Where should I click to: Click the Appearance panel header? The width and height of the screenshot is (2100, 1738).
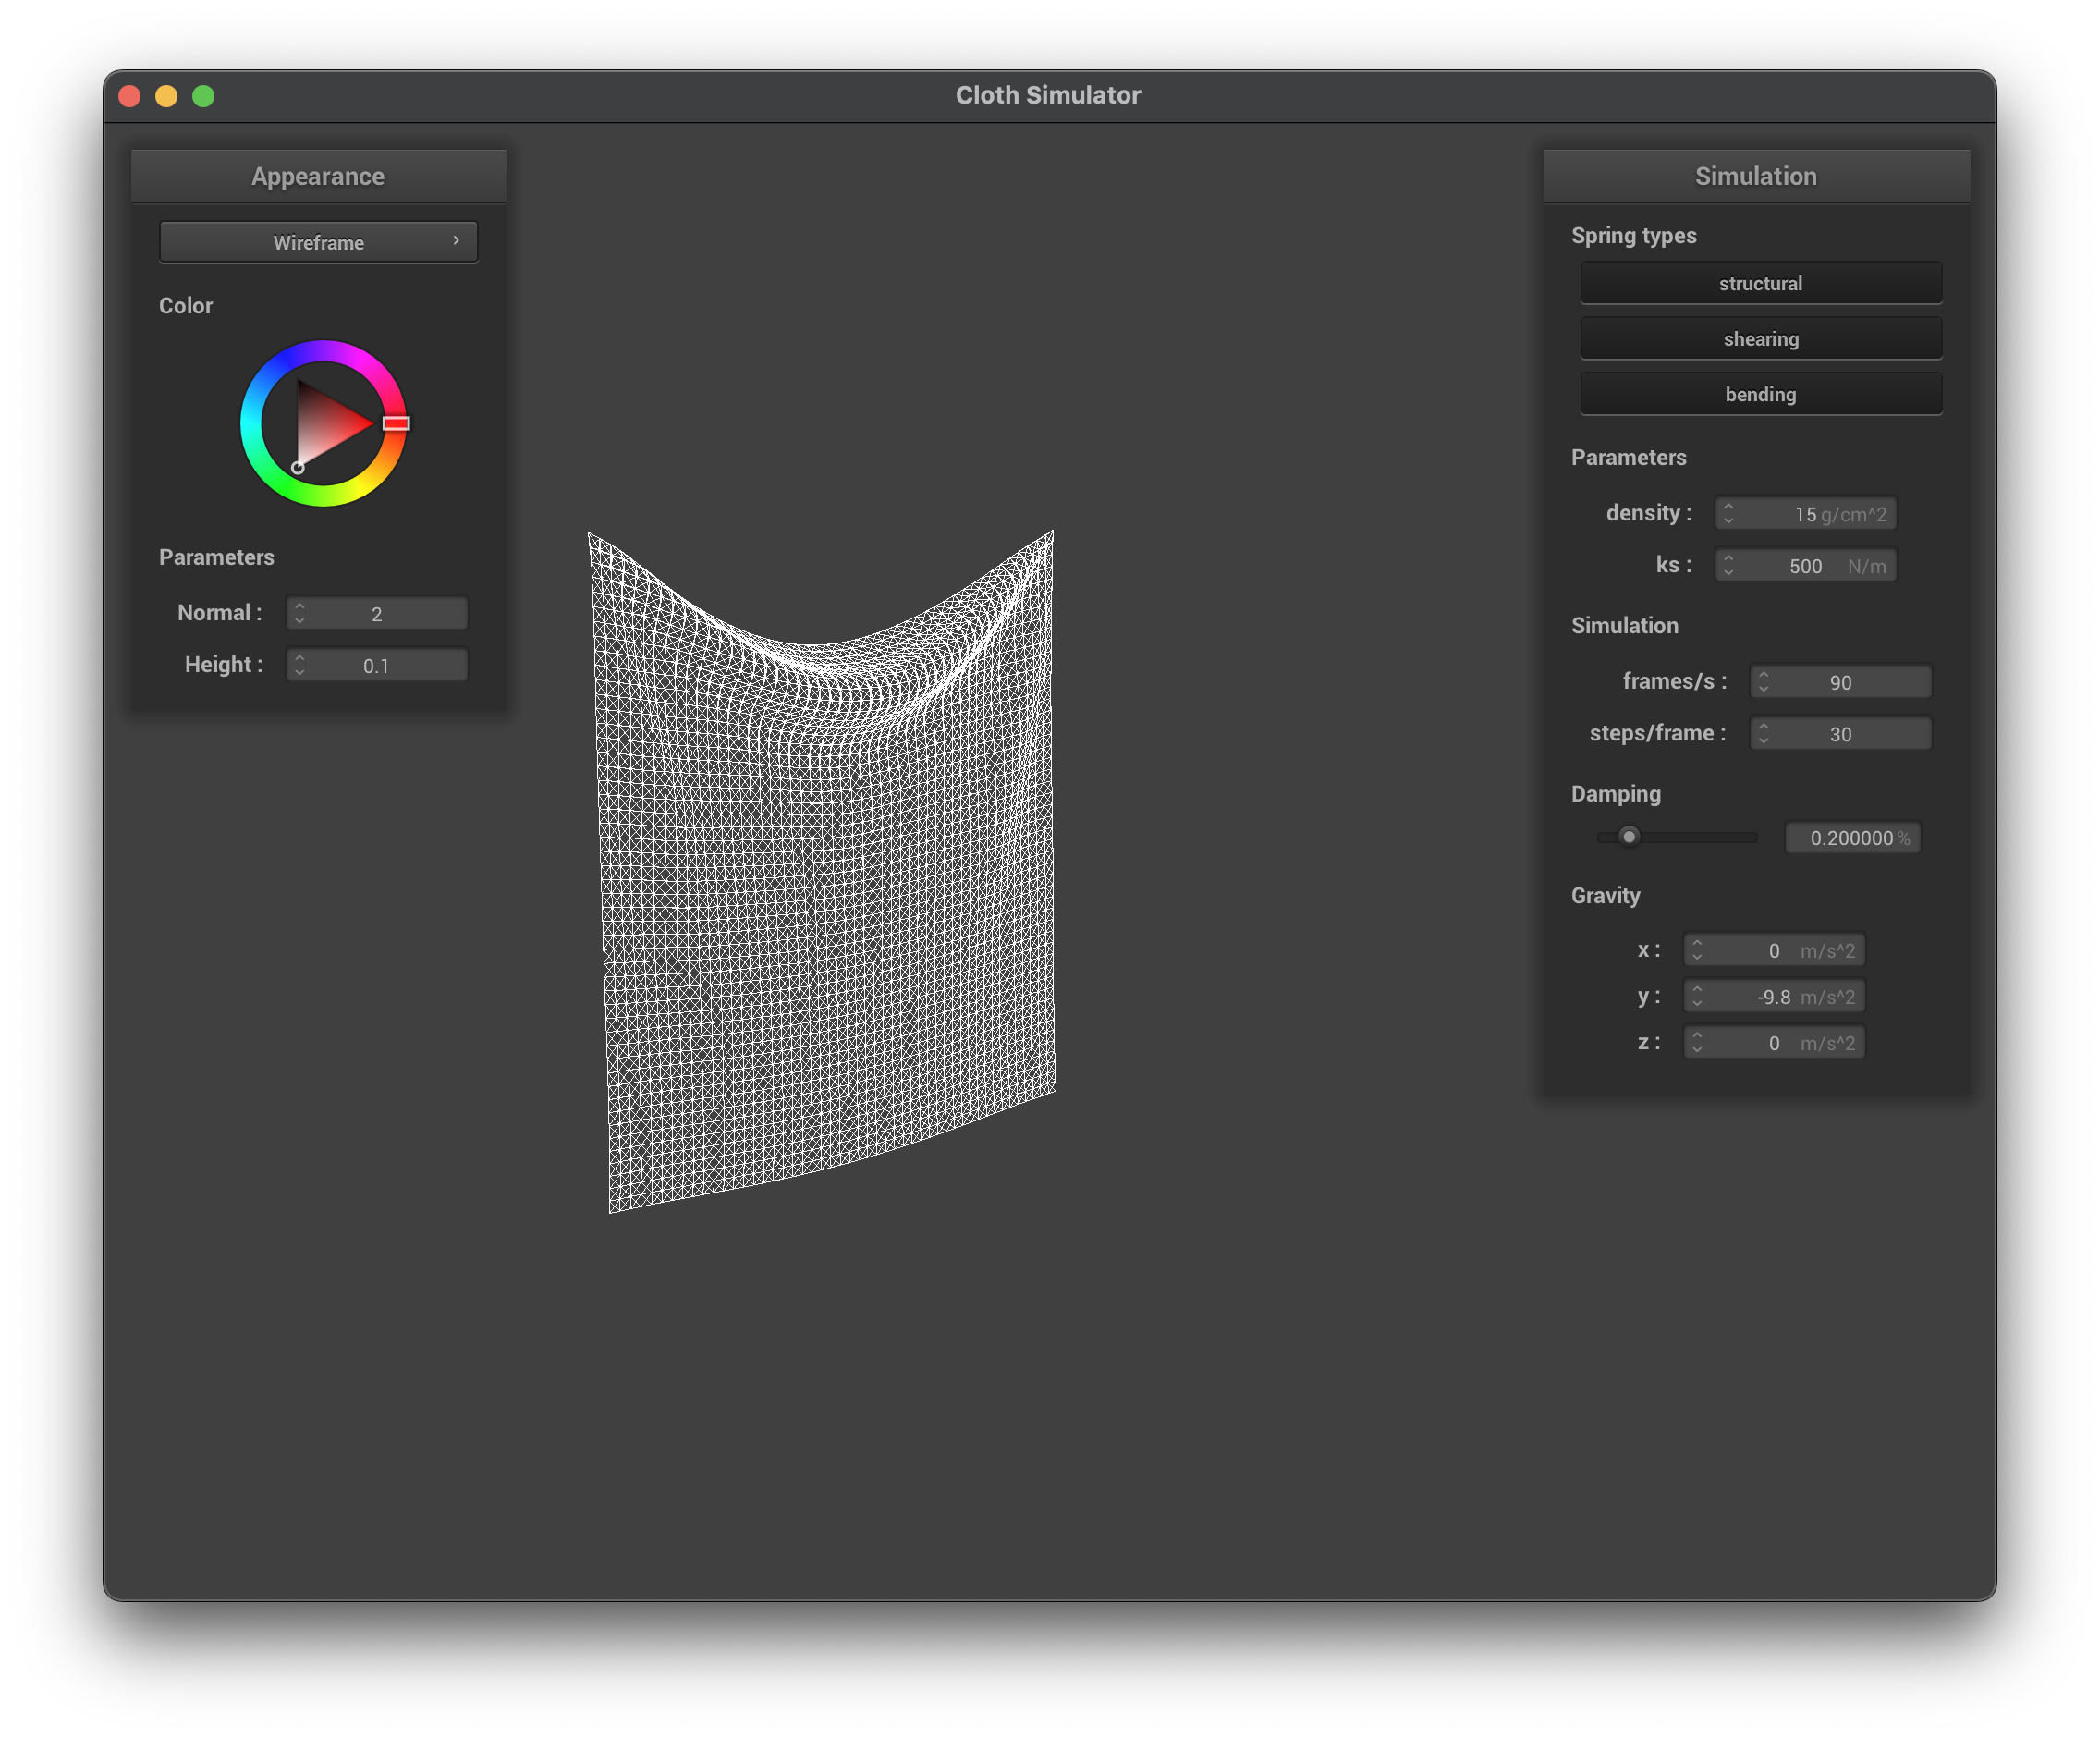coord(318,177)
